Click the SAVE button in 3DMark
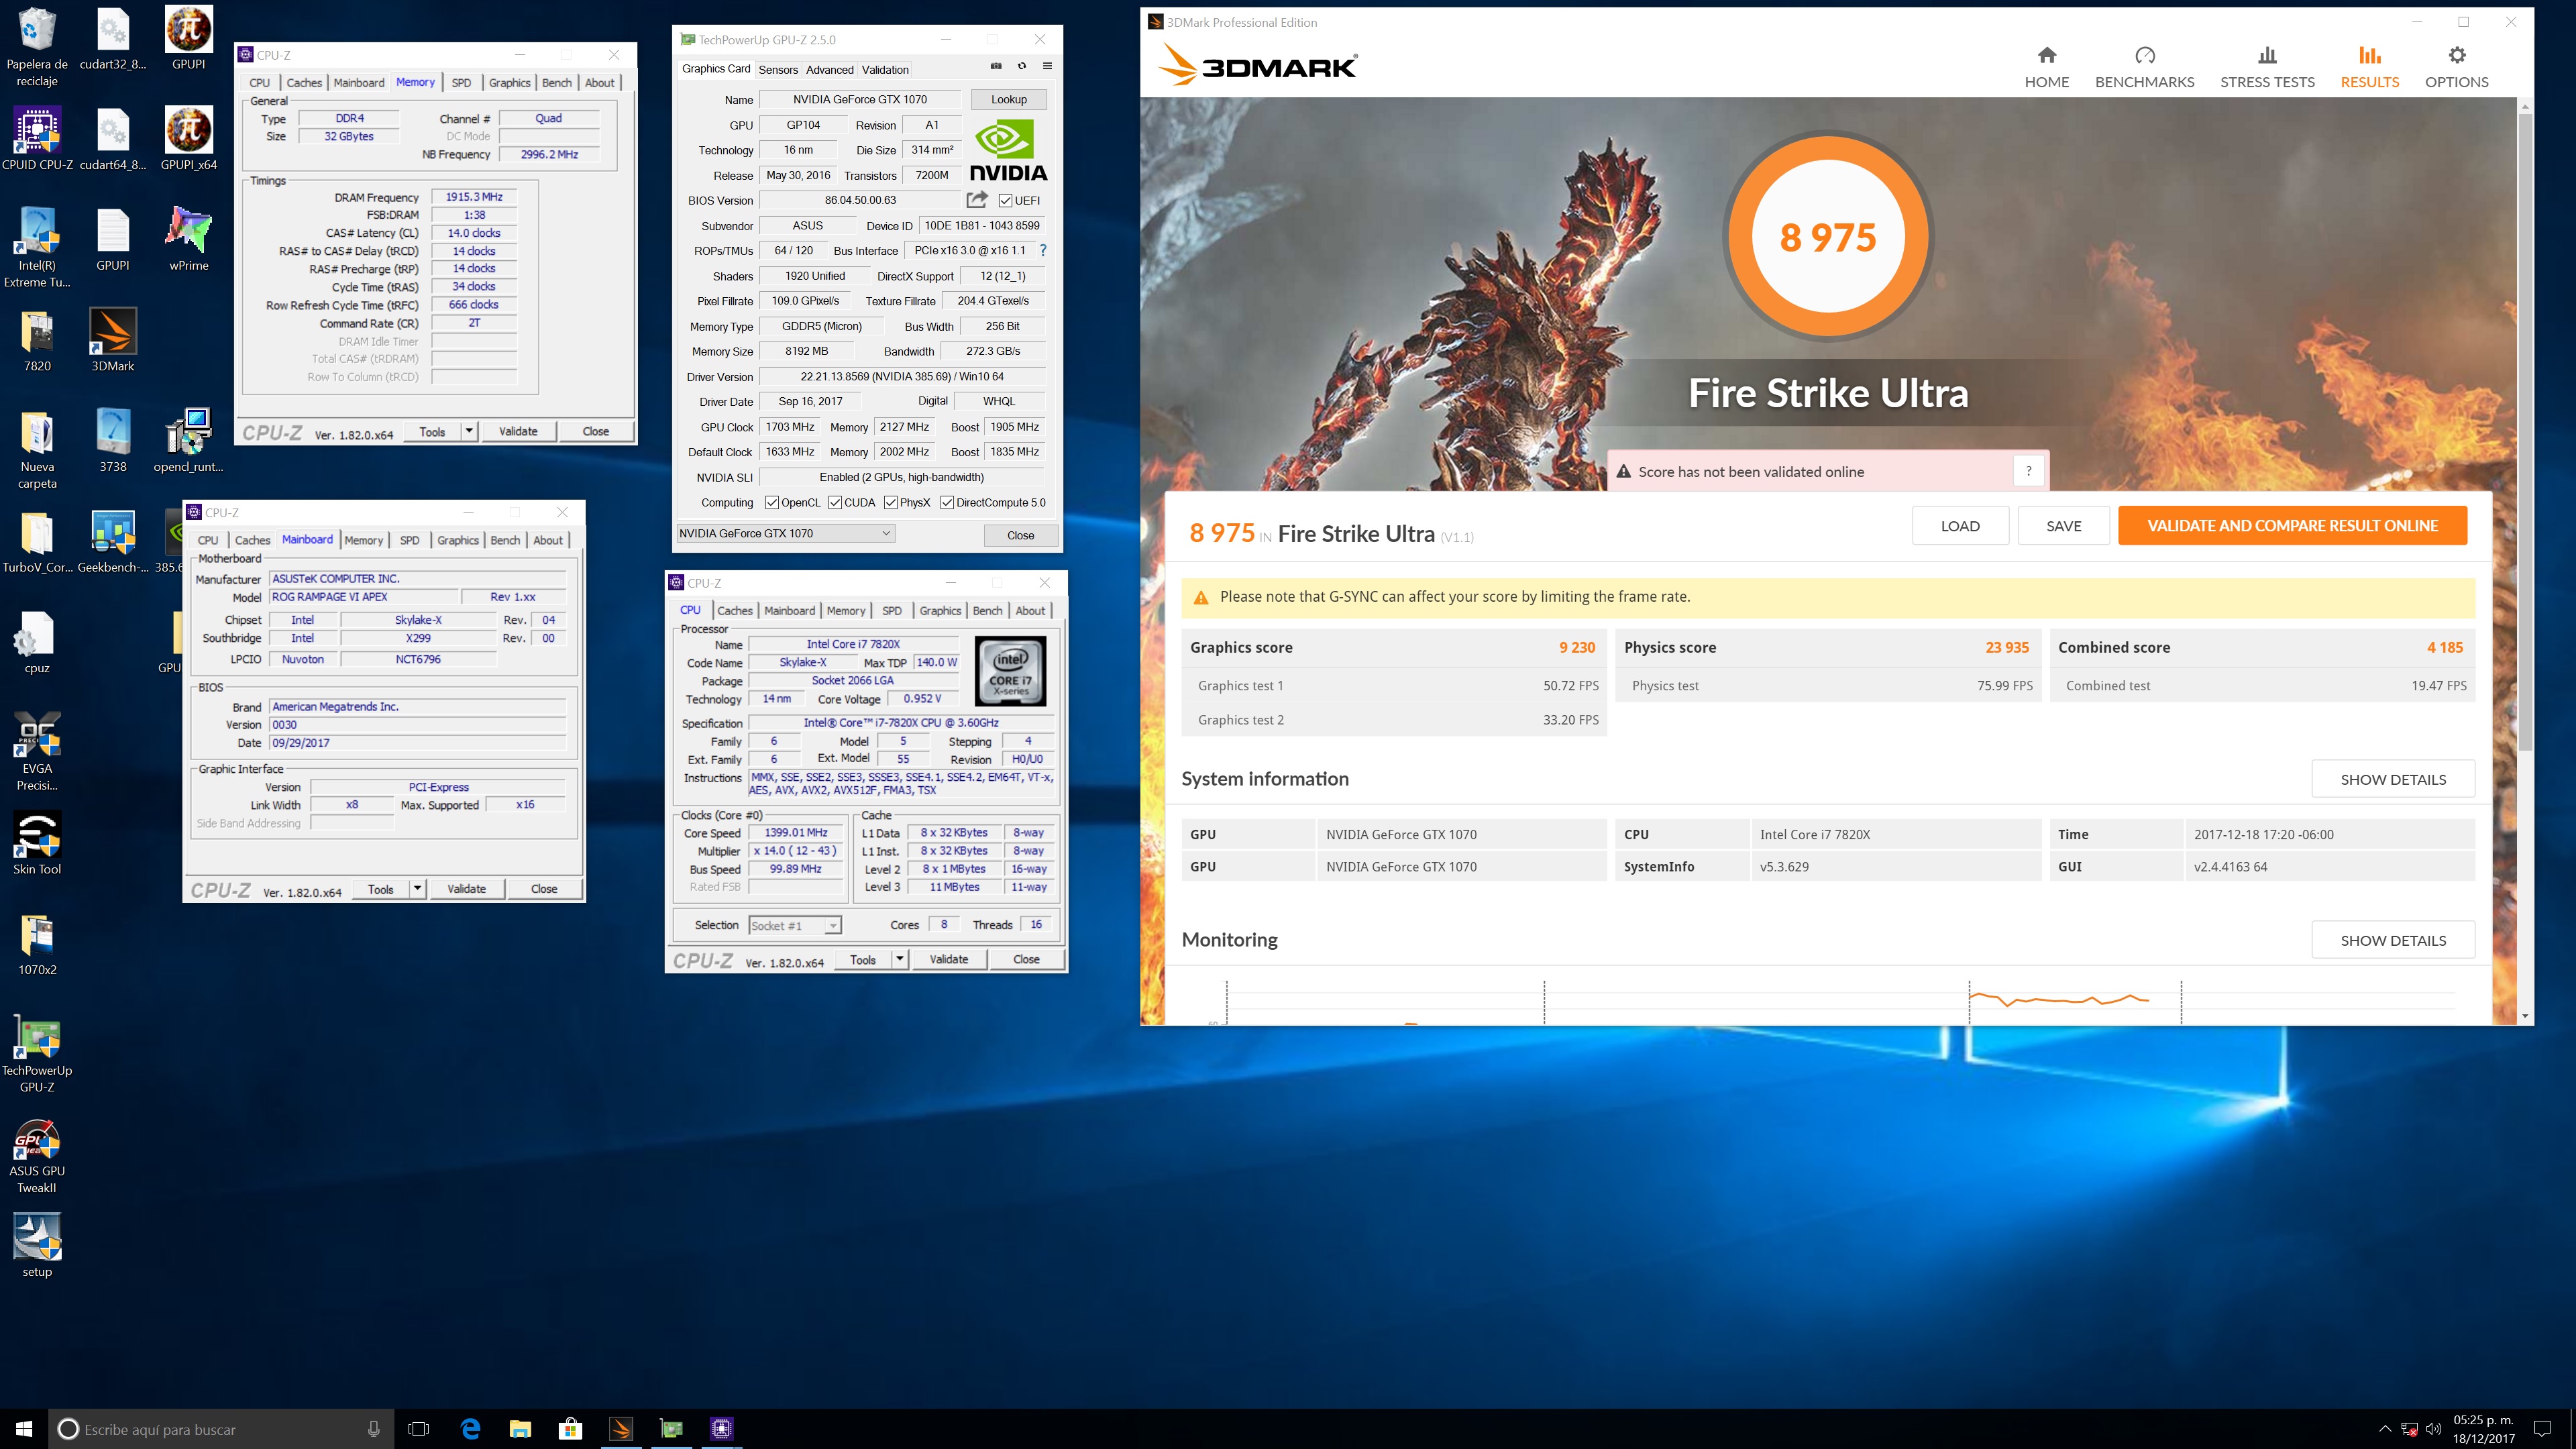Viewport: 2576px width, 1449px height. (2063, 525)
